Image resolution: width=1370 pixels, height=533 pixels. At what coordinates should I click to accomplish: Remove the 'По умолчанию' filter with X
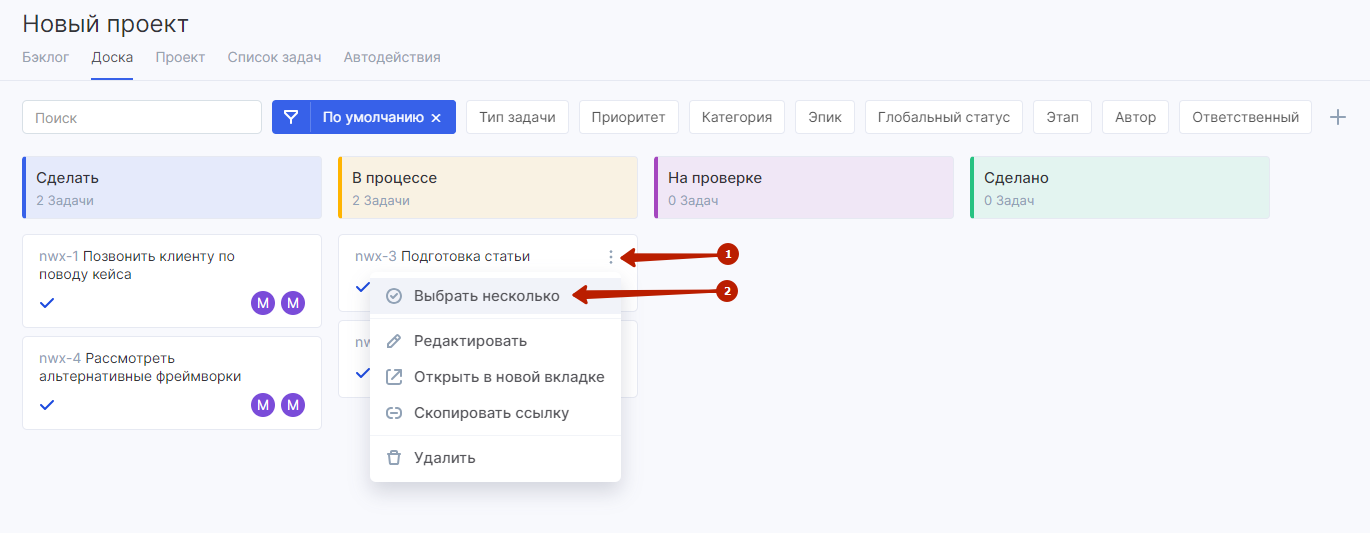point(436,118)
